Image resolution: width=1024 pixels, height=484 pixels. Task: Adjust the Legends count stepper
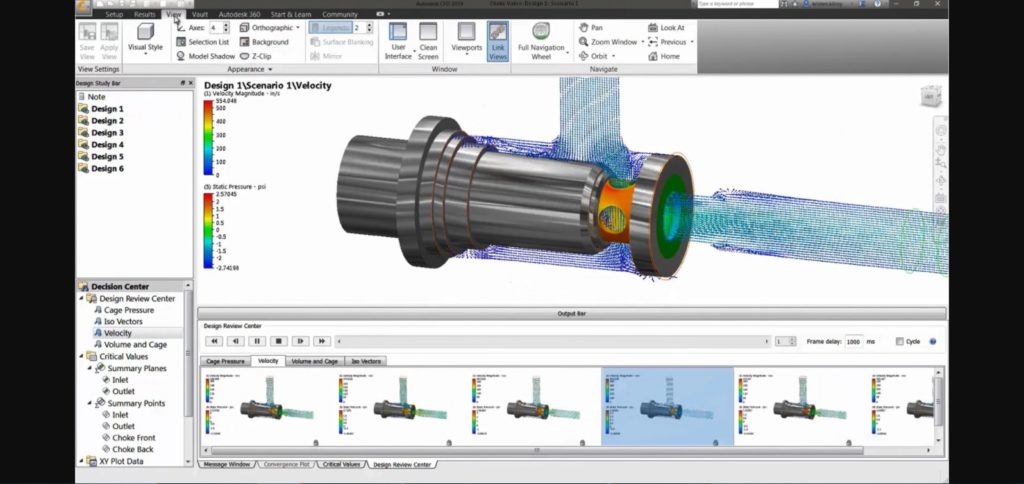pos(369,27)
